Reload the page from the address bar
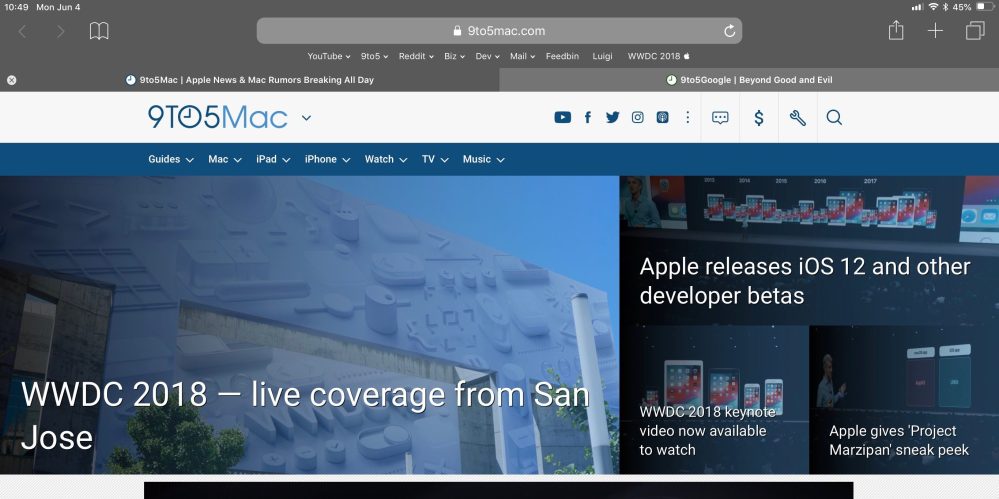 click(x=730, y=31)
